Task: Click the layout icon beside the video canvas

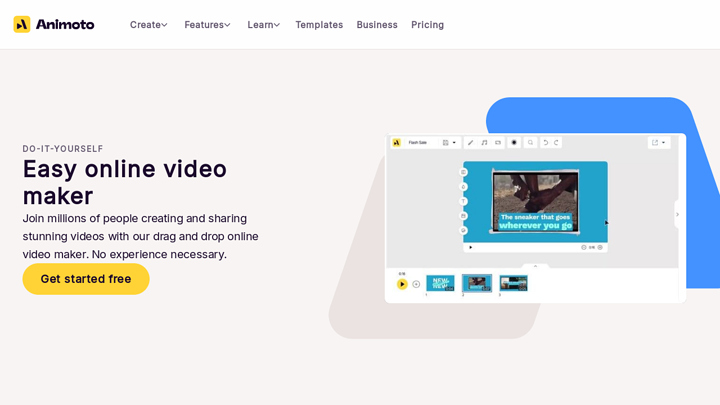Action: click(x=463, y=172)
